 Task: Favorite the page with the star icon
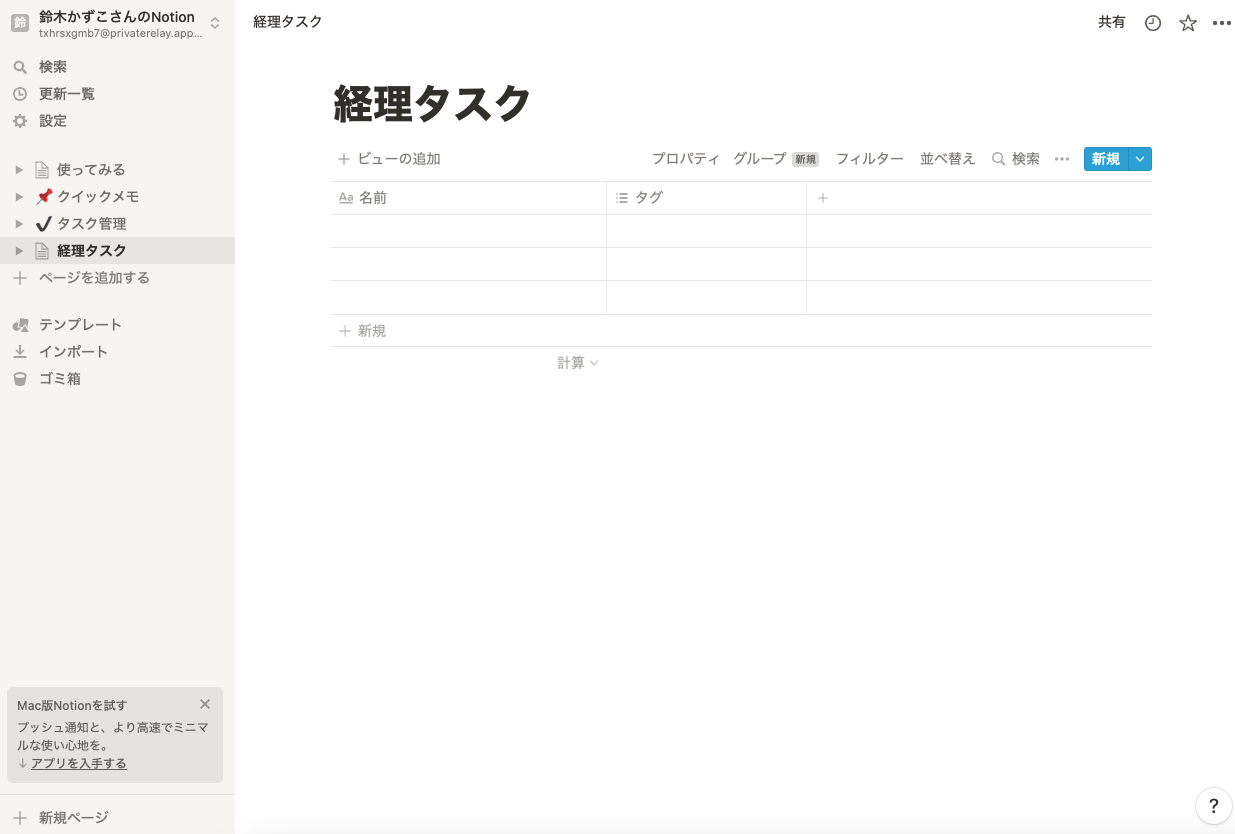(1188, 23)
